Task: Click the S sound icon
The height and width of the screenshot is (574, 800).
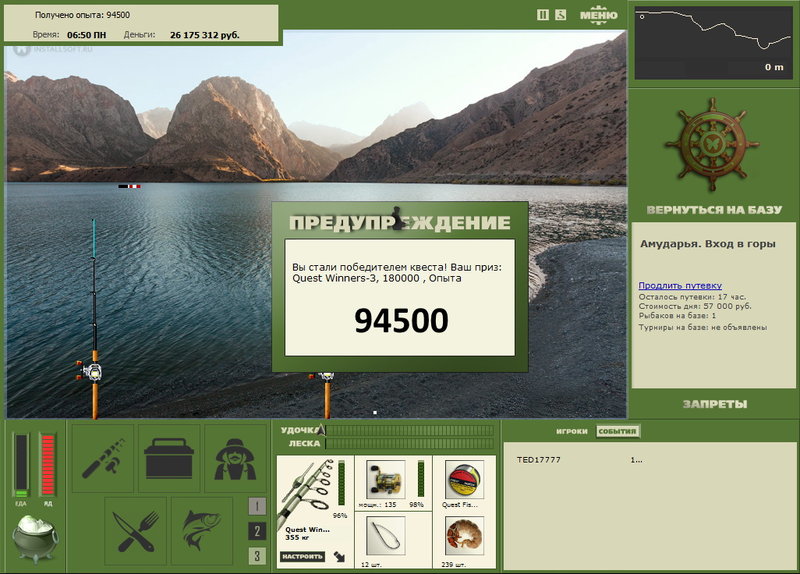Action: tap(561, 15)
